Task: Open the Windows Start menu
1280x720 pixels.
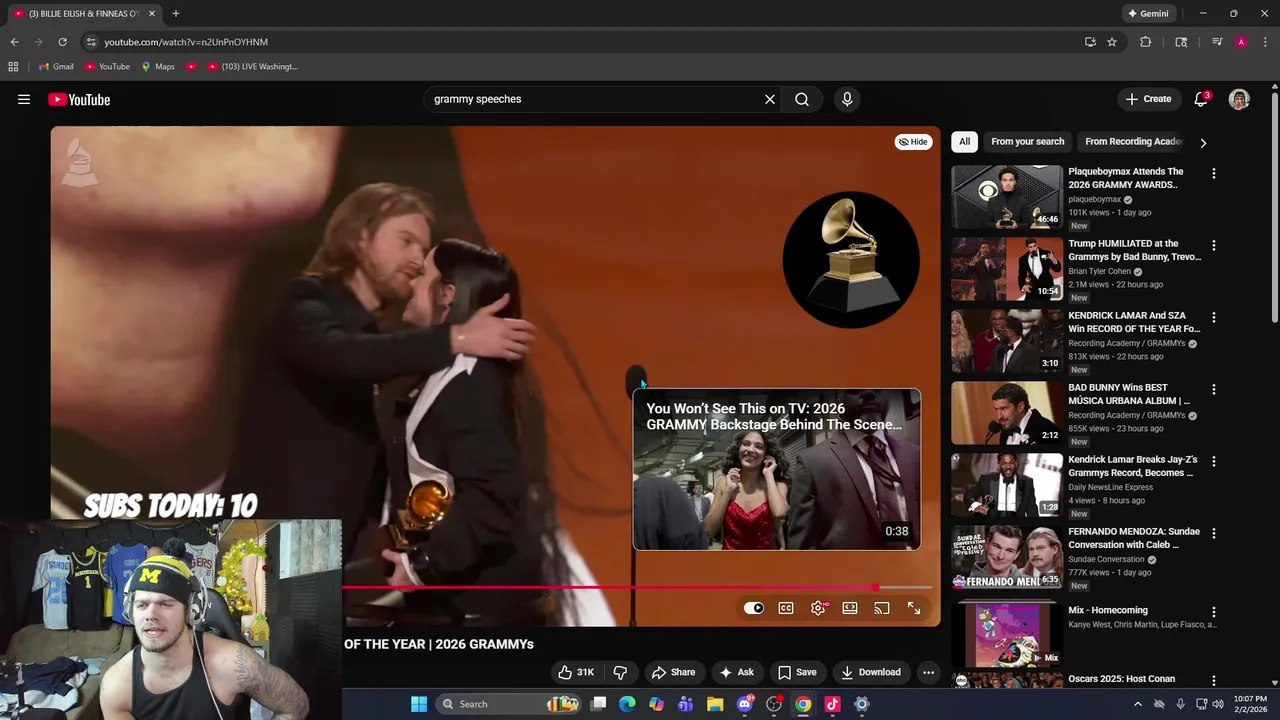Action: (x=419, y=704)
